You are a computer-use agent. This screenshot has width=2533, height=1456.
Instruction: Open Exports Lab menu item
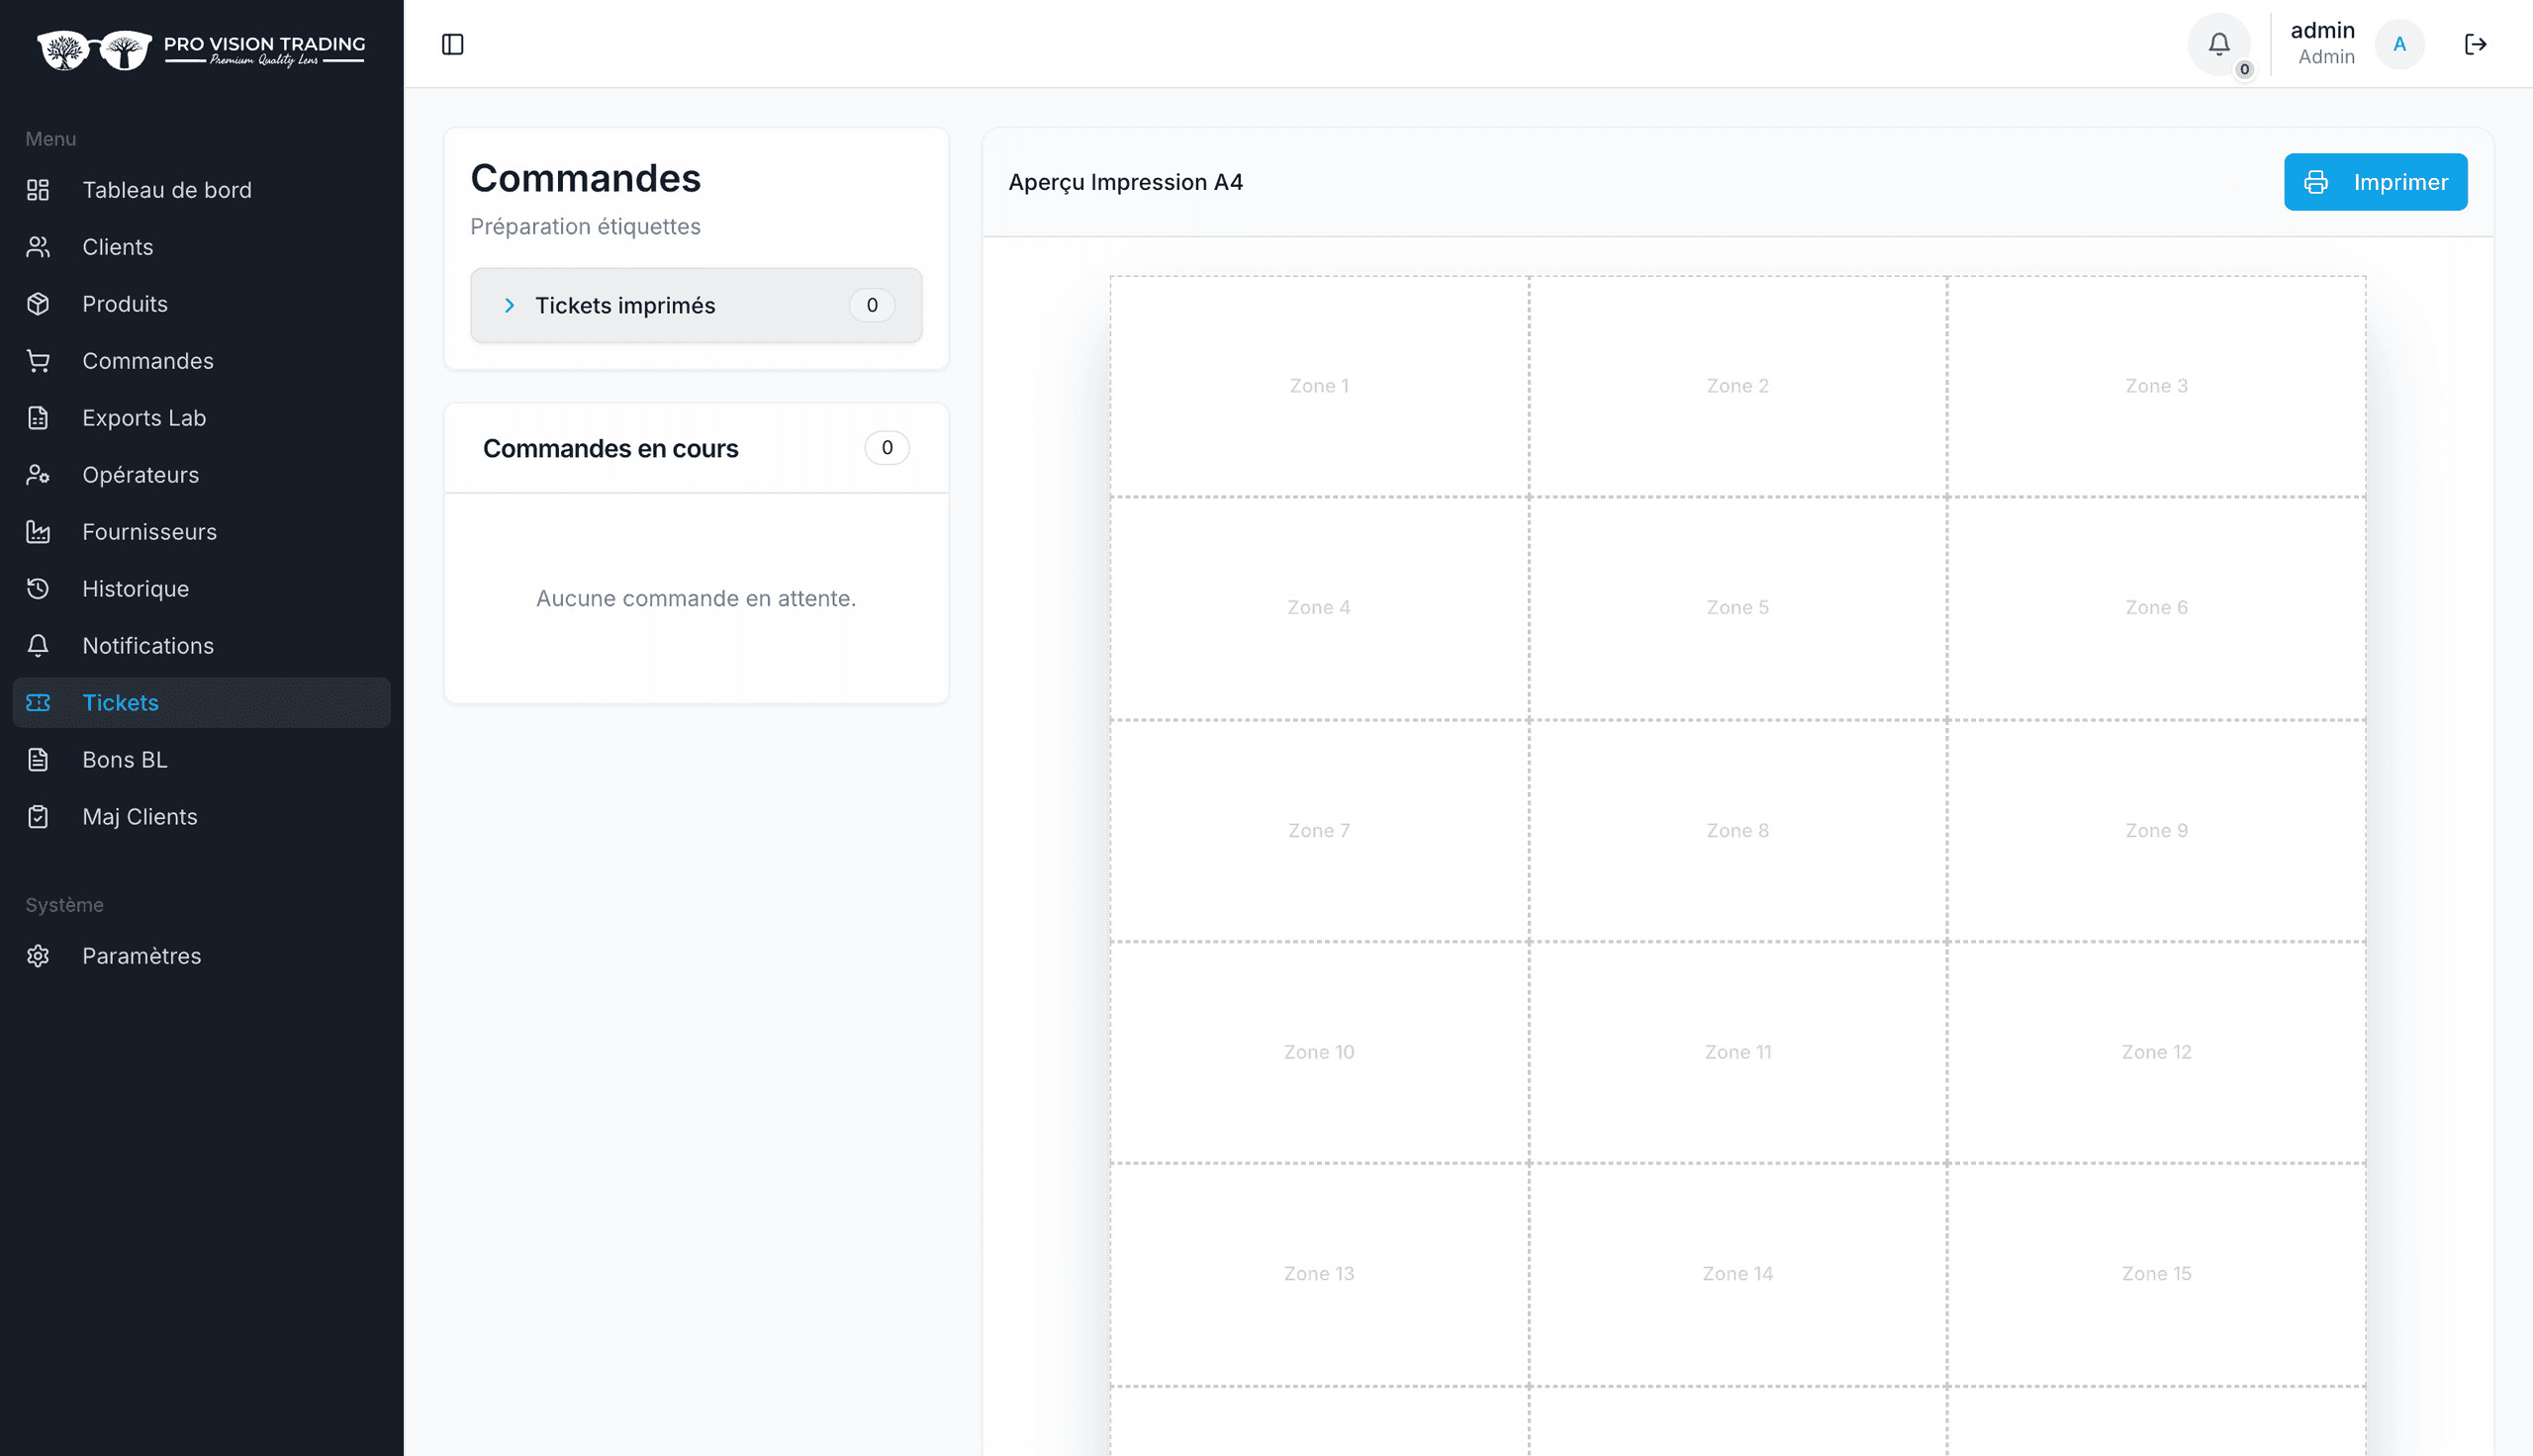click(201, 418)
